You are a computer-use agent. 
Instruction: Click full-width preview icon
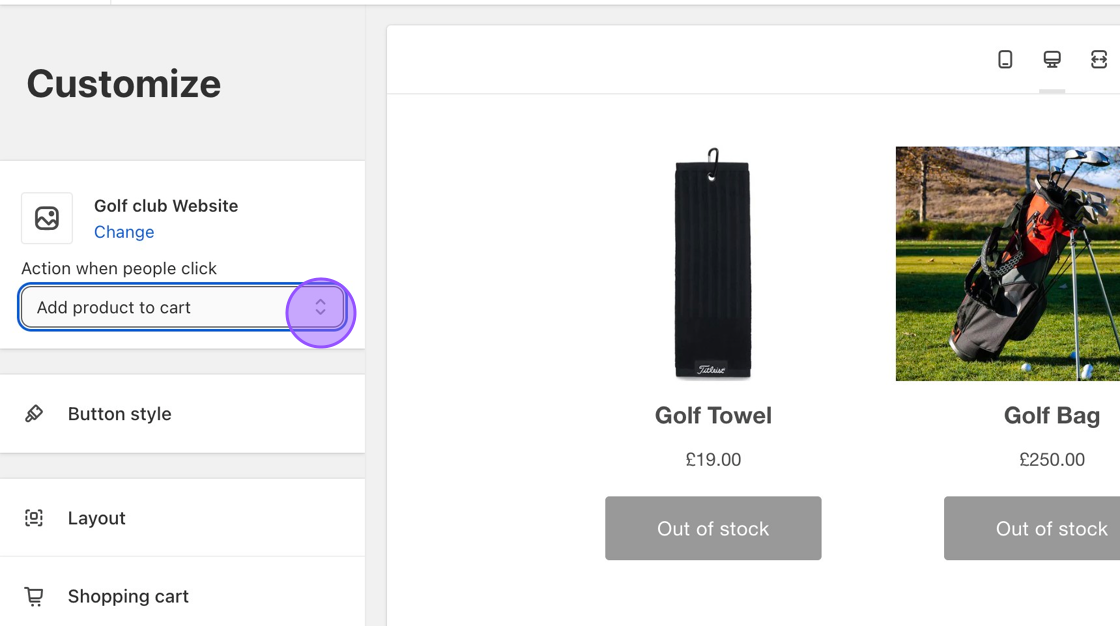pos(1098,60)
